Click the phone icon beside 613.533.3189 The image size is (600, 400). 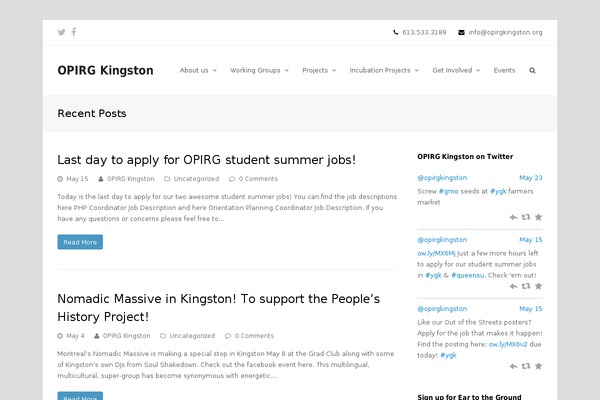[x=396, y=33]
